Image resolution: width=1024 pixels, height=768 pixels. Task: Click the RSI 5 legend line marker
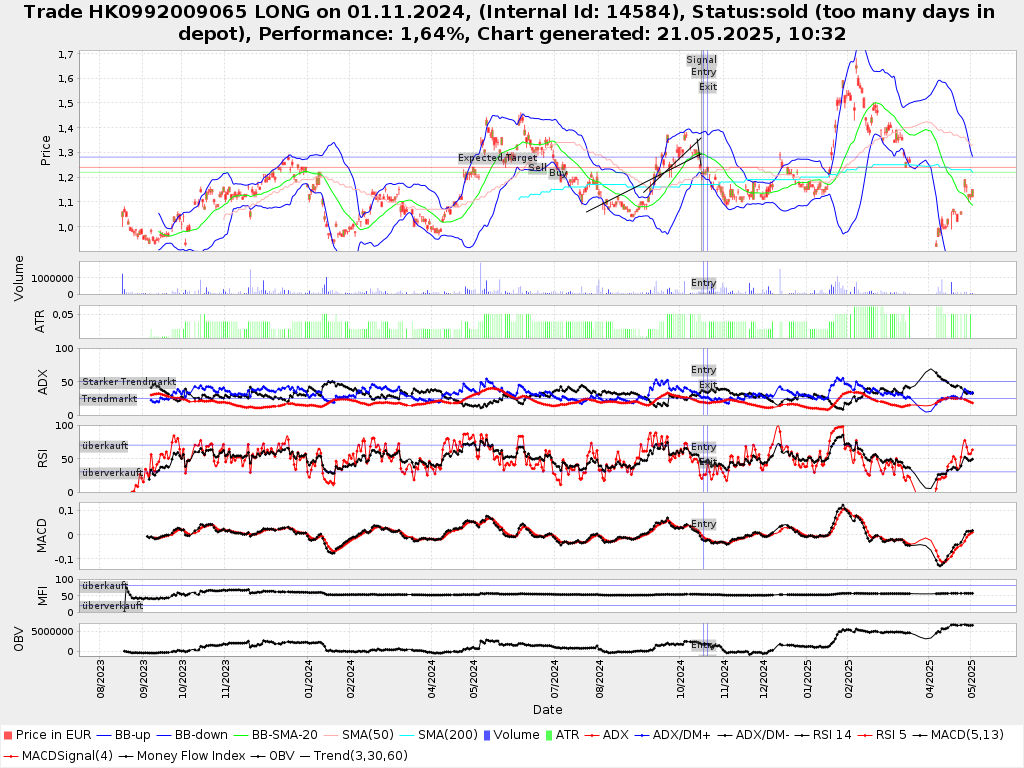point(865,735)
